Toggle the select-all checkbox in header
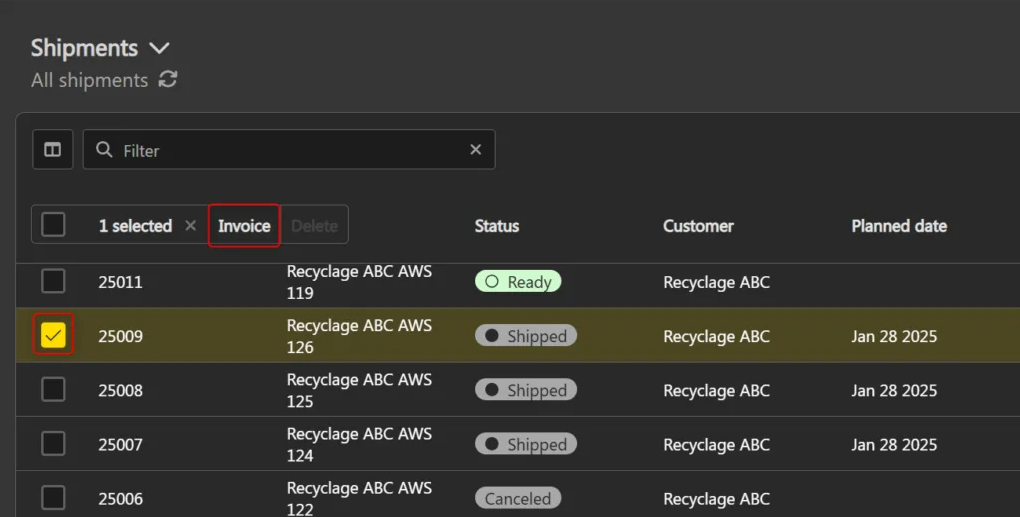Viewport: 1020px width, 517px height. pos(53,225)
